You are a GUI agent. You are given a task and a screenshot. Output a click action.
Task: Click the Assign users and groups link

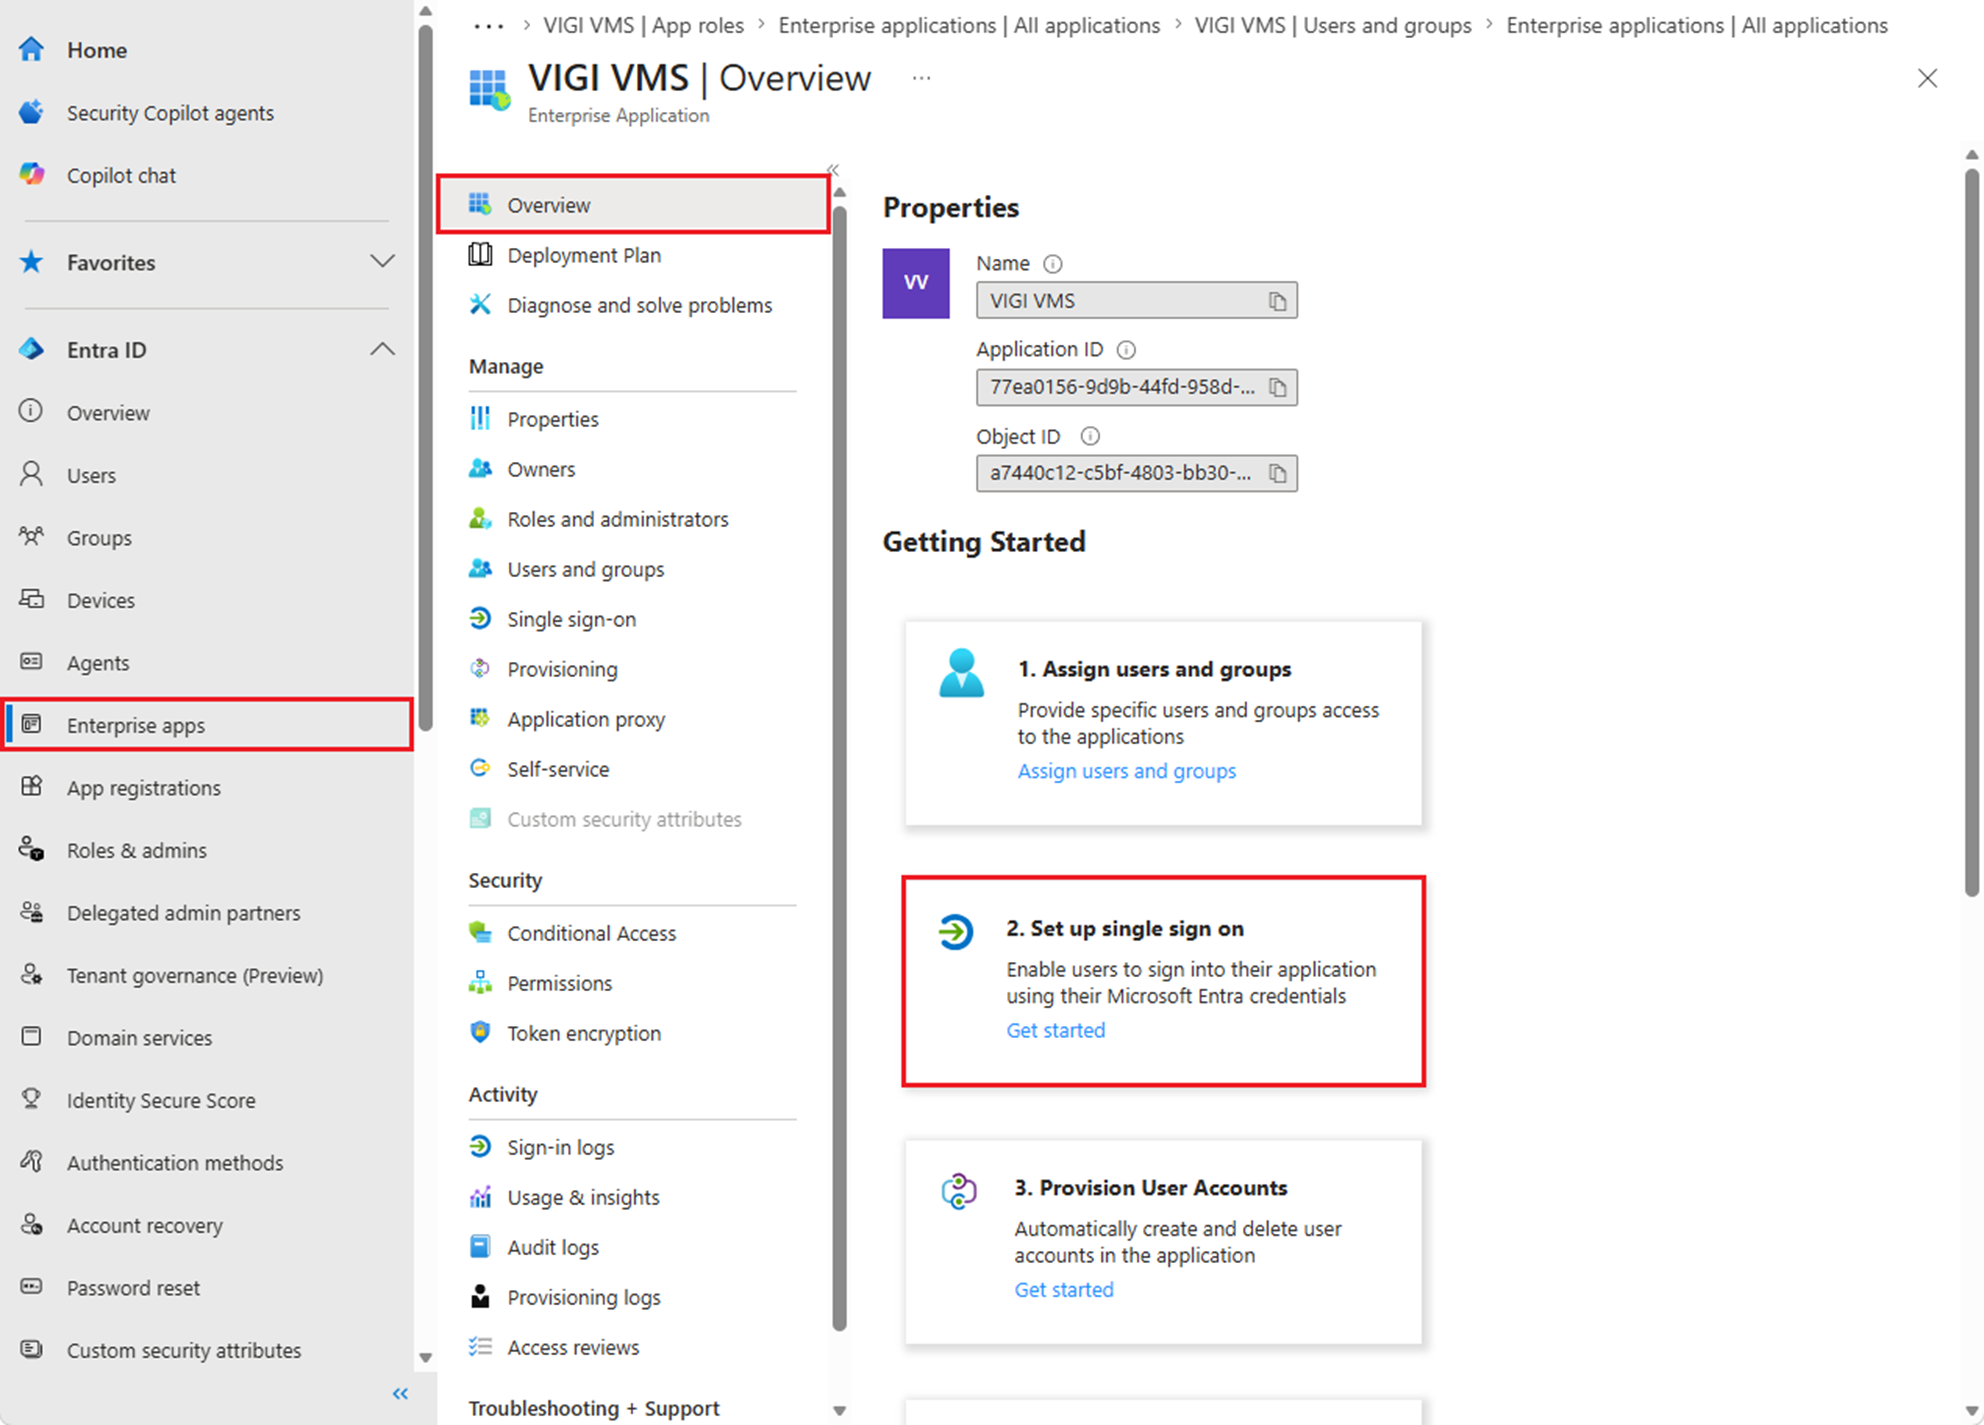pyautogui.click(x=1126, y=771)
